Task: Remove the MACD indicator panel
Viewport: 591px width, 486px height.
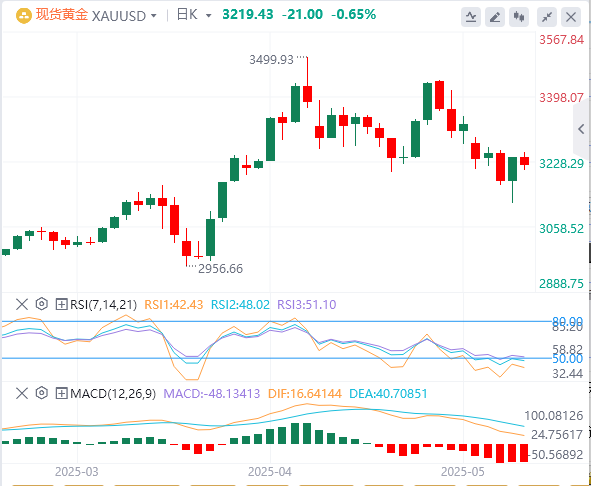Action: coord(22,393)
